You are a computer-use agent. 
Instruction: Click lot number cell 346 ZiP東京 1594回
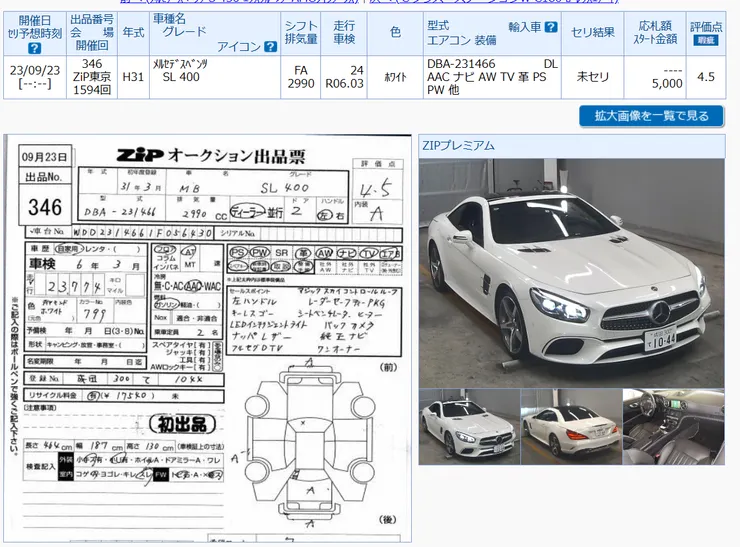92,77
